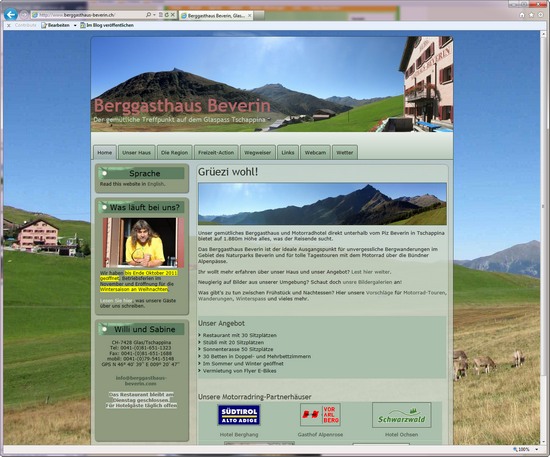Viewport: 550px width, 457px height.
Task: Open the zoom level dropdown arrow
Action: tap(537, 449)
